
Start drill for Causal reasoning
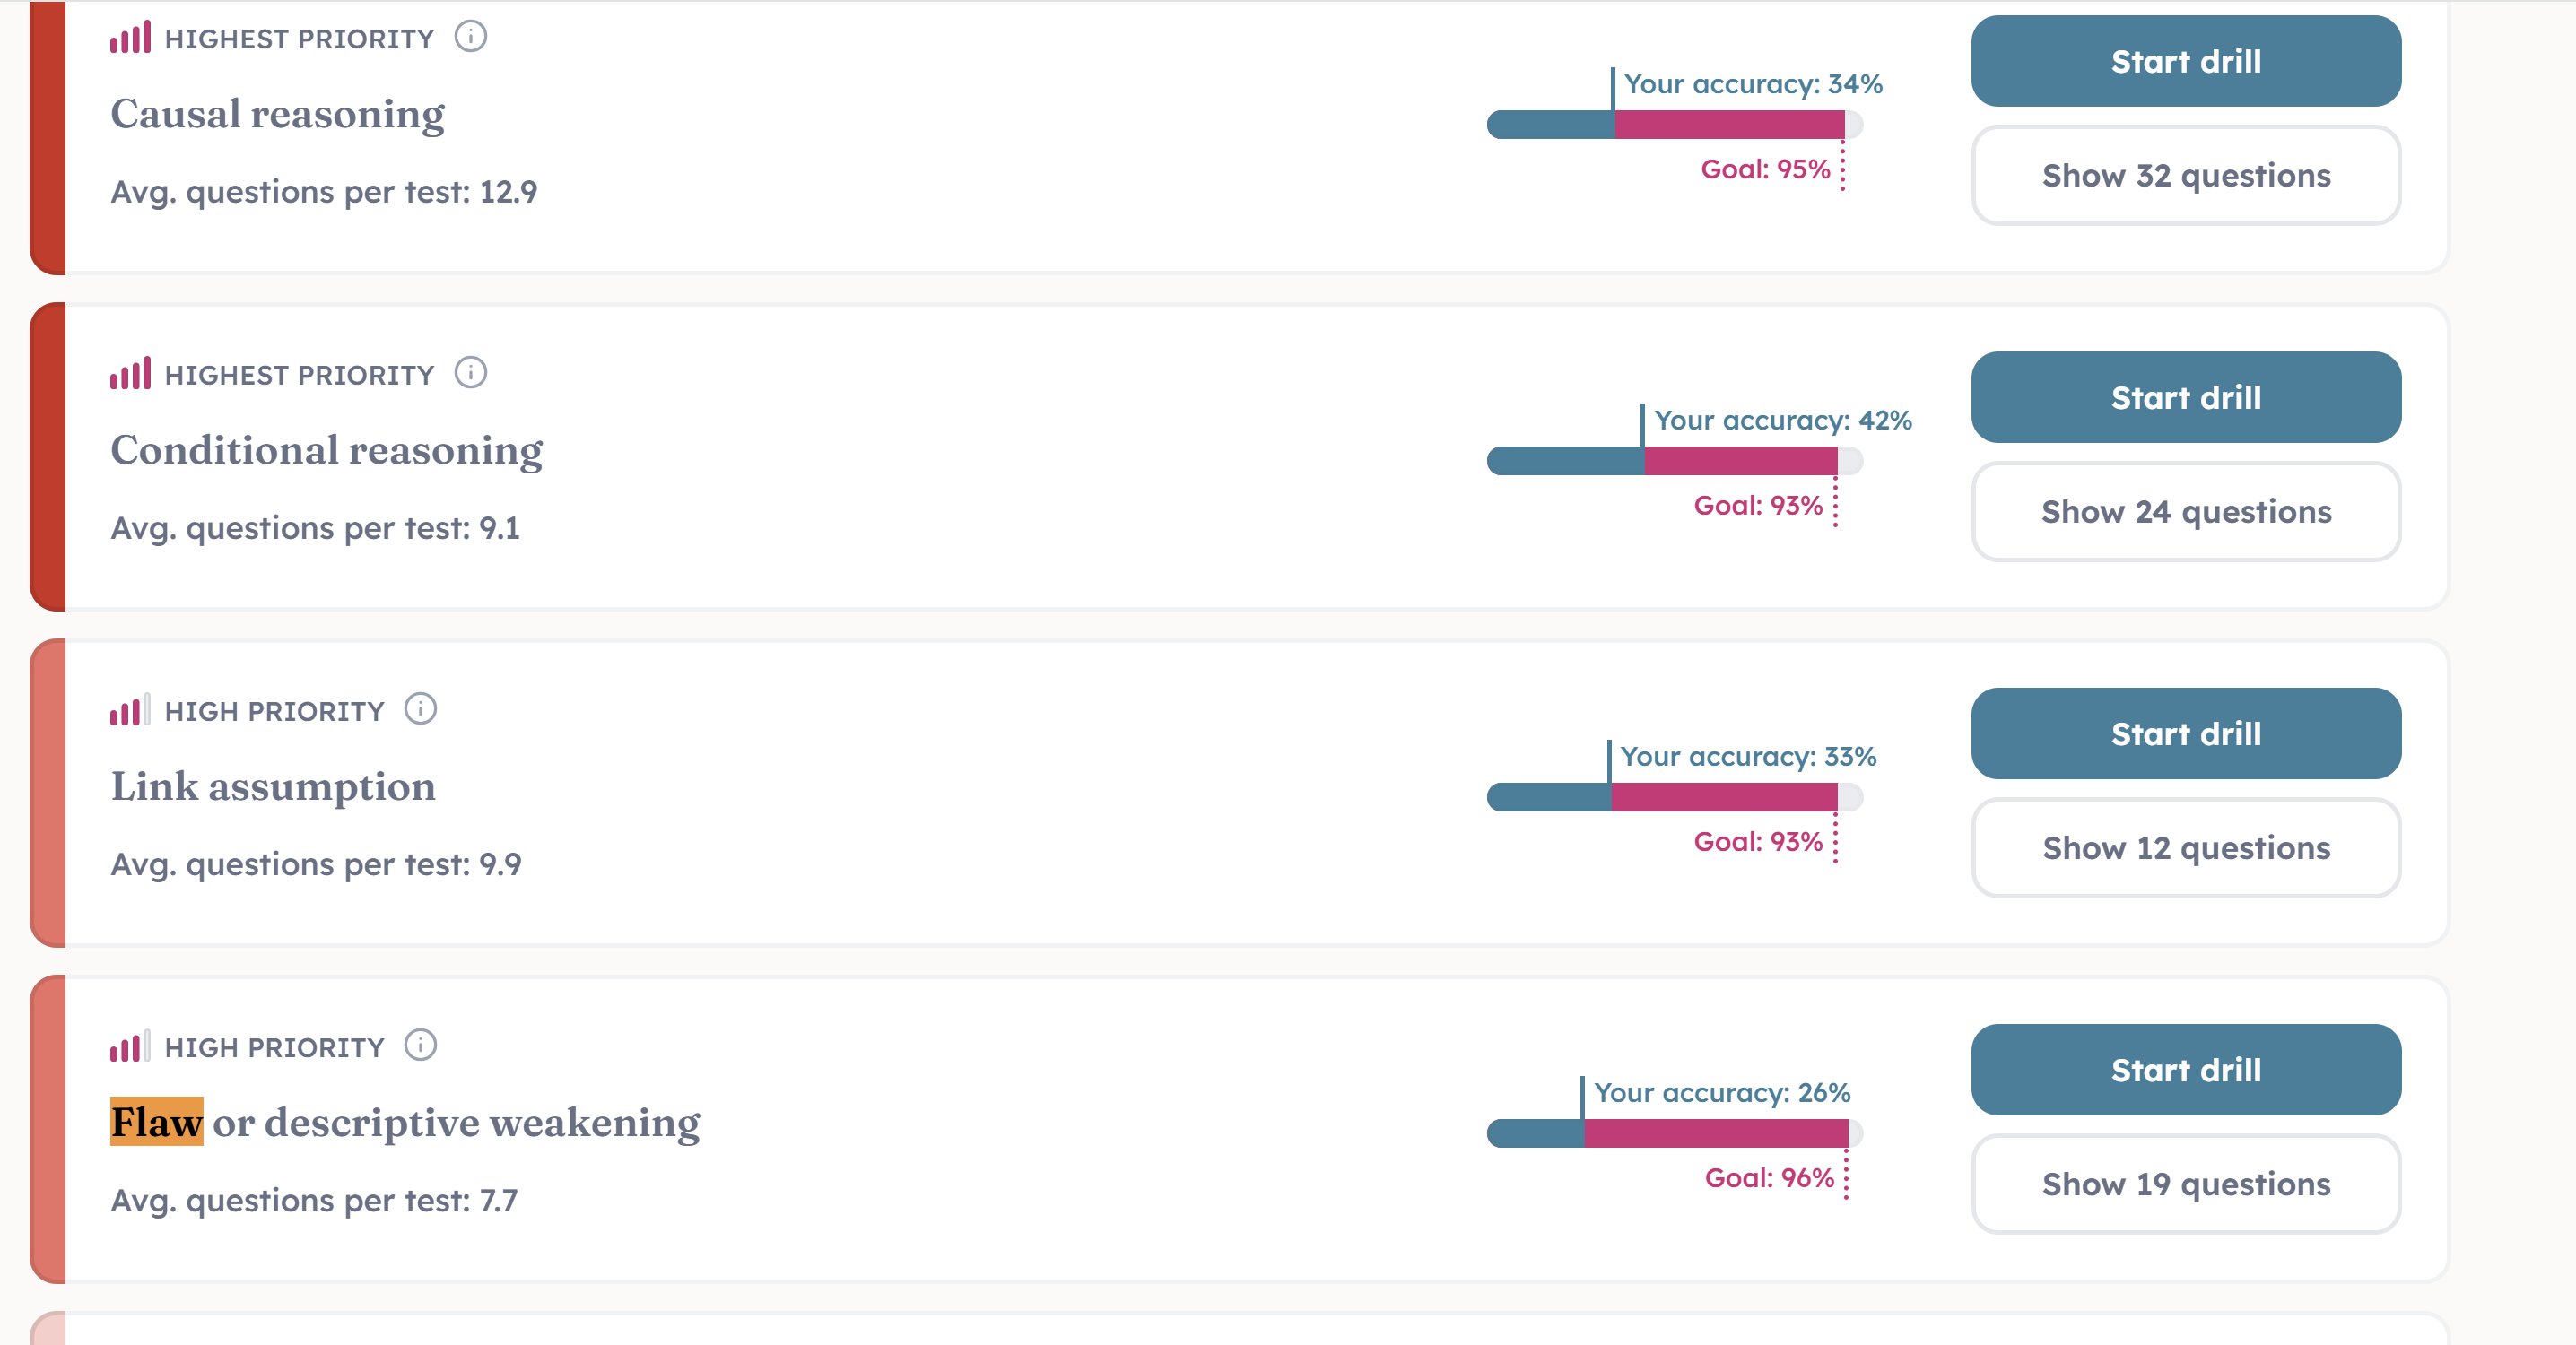pyautogui.click(x=2186, y=62)
